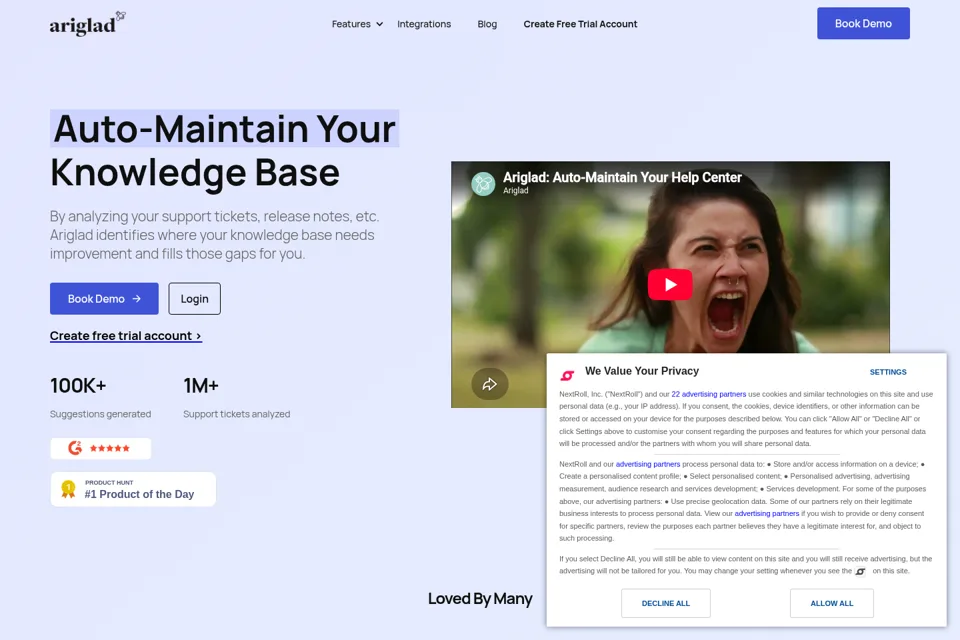Open the video title Ariglad: Auto-Maintain Your Help Center
This screenshot has height=640, width=960.
pyautogui.click(x=622, y=177)
